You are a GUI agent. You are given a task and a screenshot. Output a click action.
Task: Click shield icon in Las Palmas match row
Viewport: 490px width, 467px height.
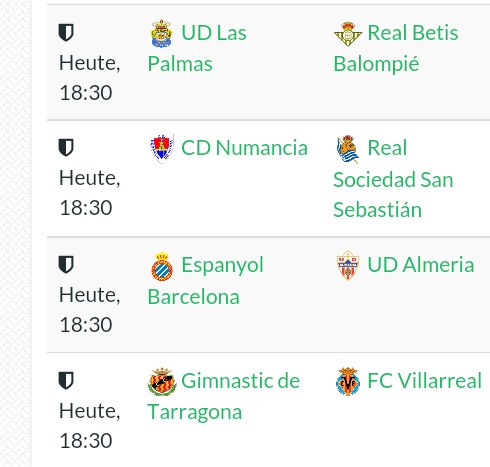tap(66, 32)
